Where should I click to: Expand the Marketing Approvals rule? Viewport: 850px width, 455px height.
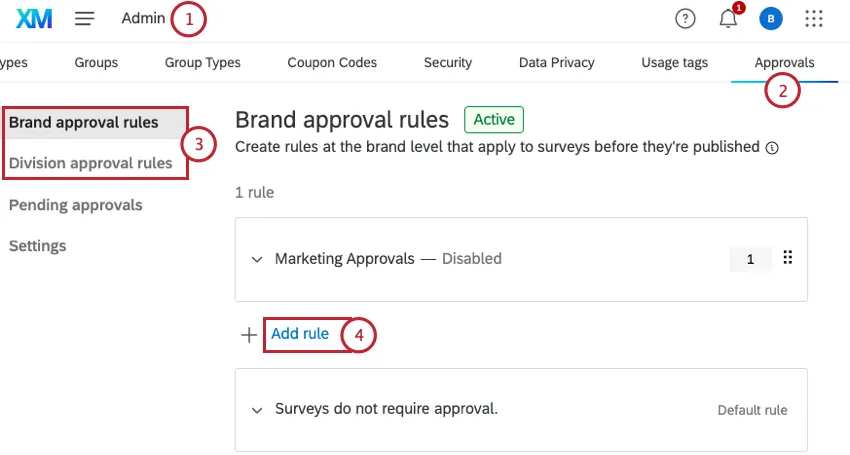(x=257, y=259)
